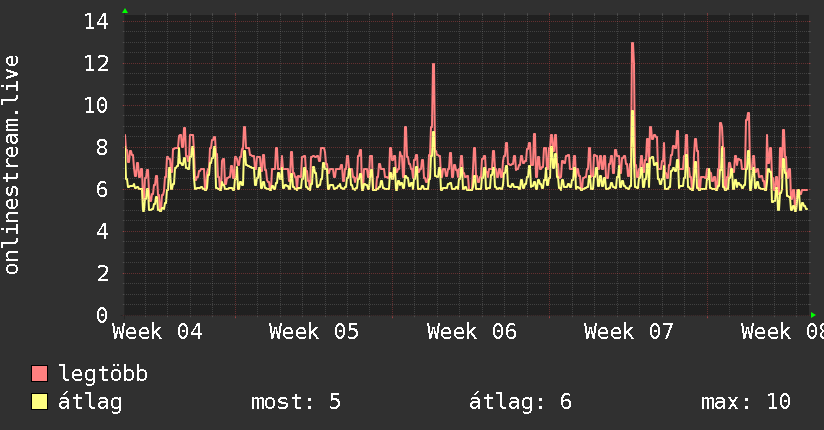824x430 pixels.
Task: Click the onlinestream.live vertical axis title
Action: pyautogui.click(x=12, y=165)
